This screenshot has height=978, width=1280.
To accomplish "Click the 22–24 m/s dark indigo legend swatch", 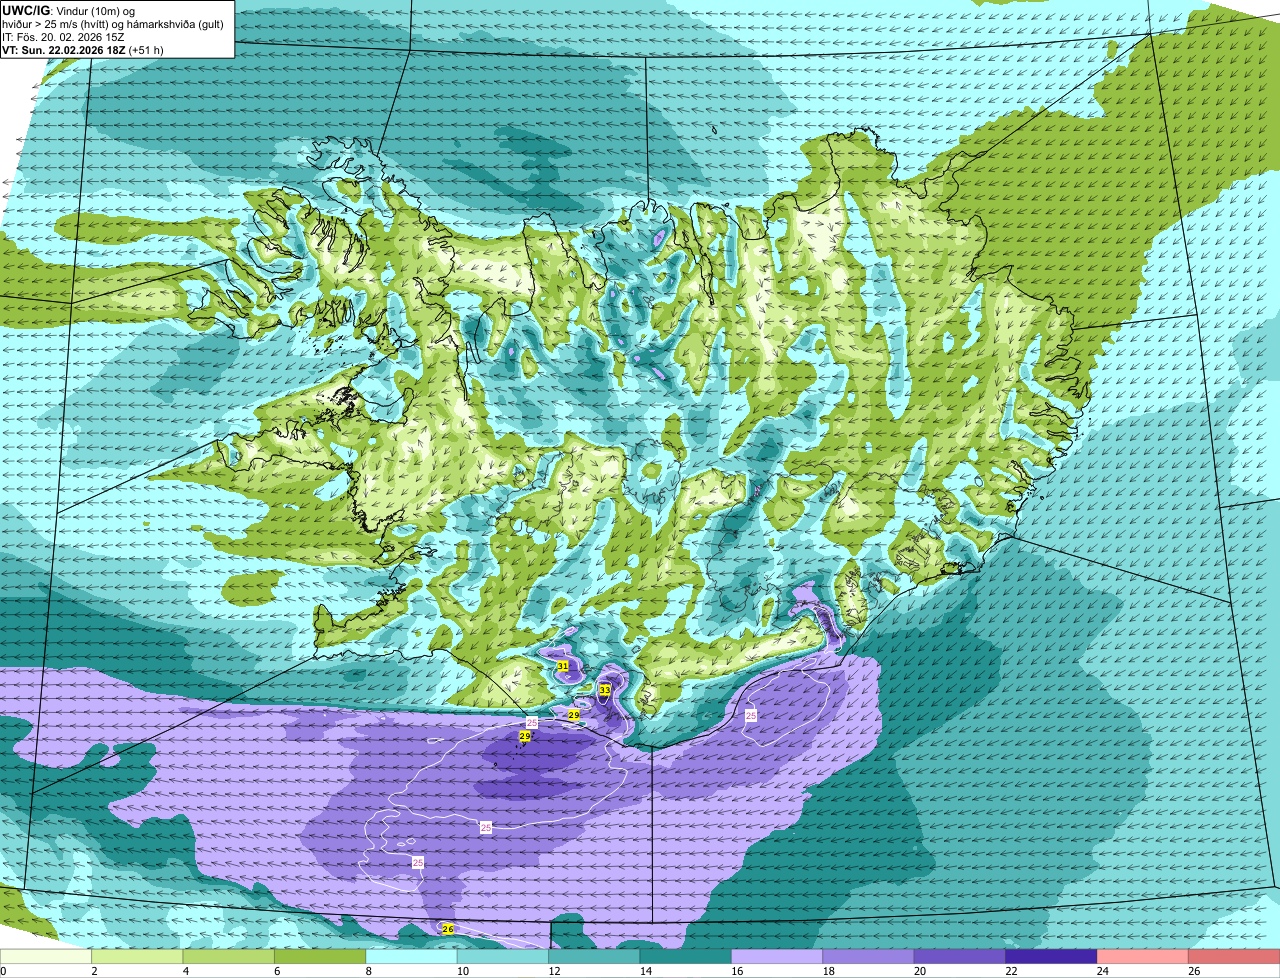I will [x=1052, y=956].
